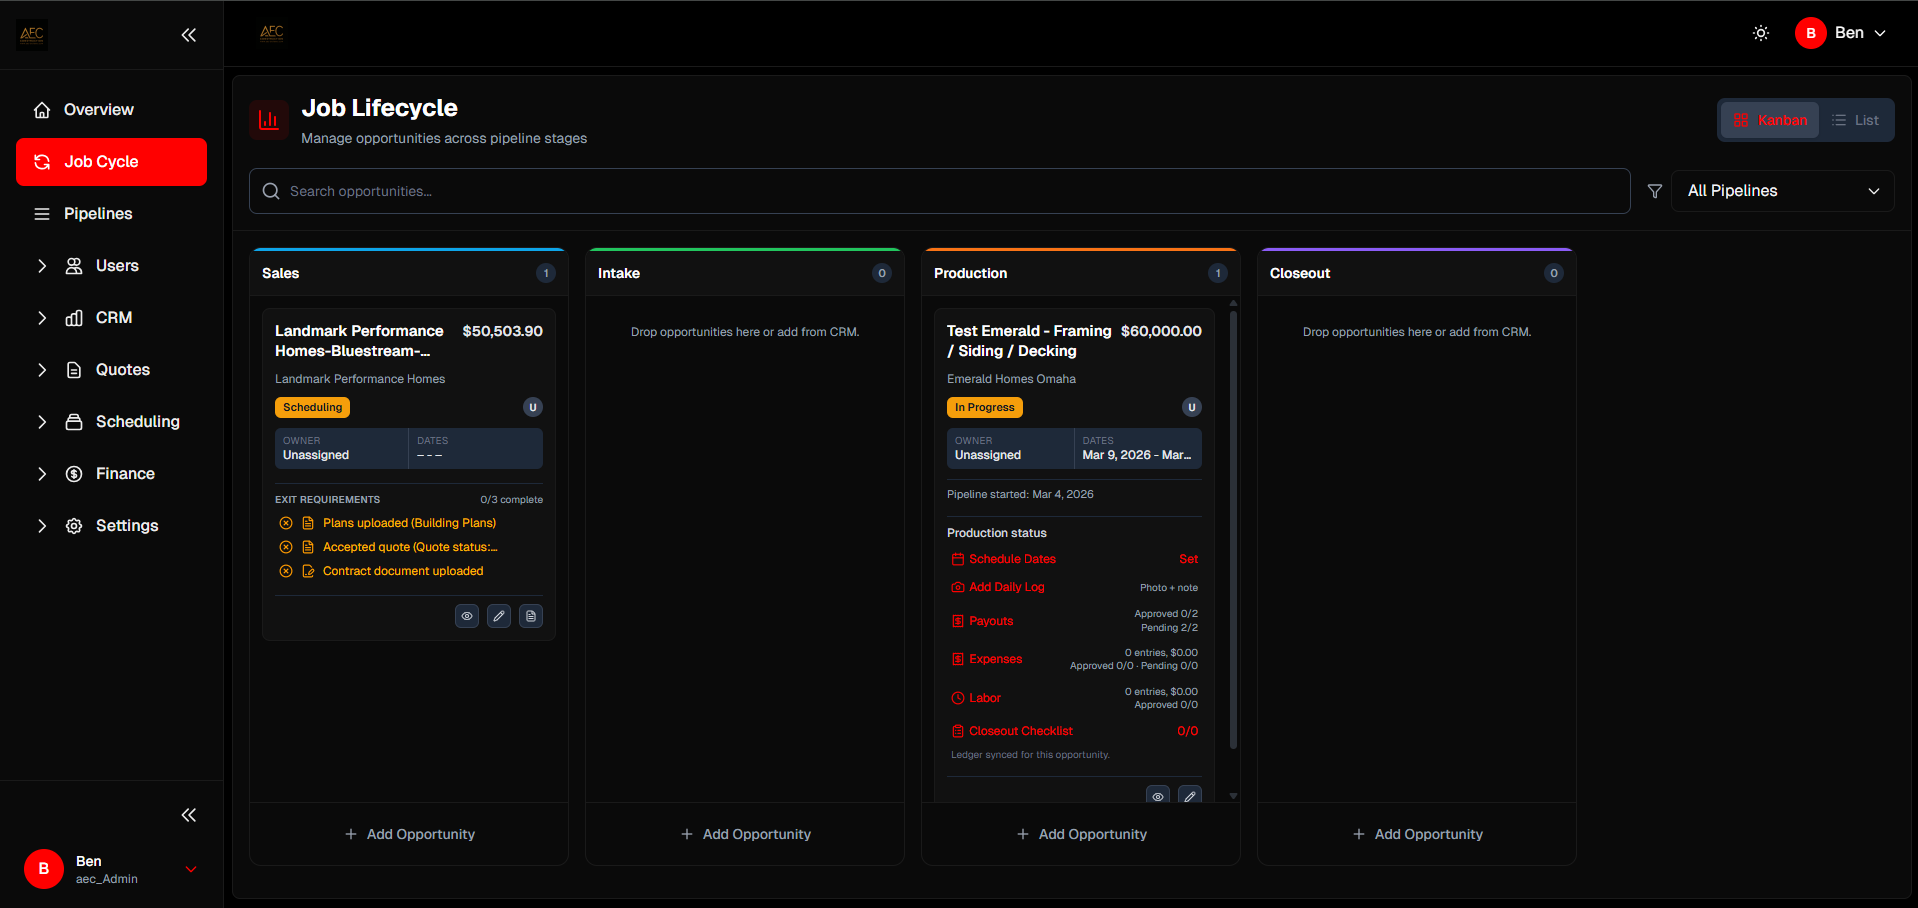Screen dimensions: 1918x908
Task: Focus the Search opportunities field
Action: click(x=939, y=191)
